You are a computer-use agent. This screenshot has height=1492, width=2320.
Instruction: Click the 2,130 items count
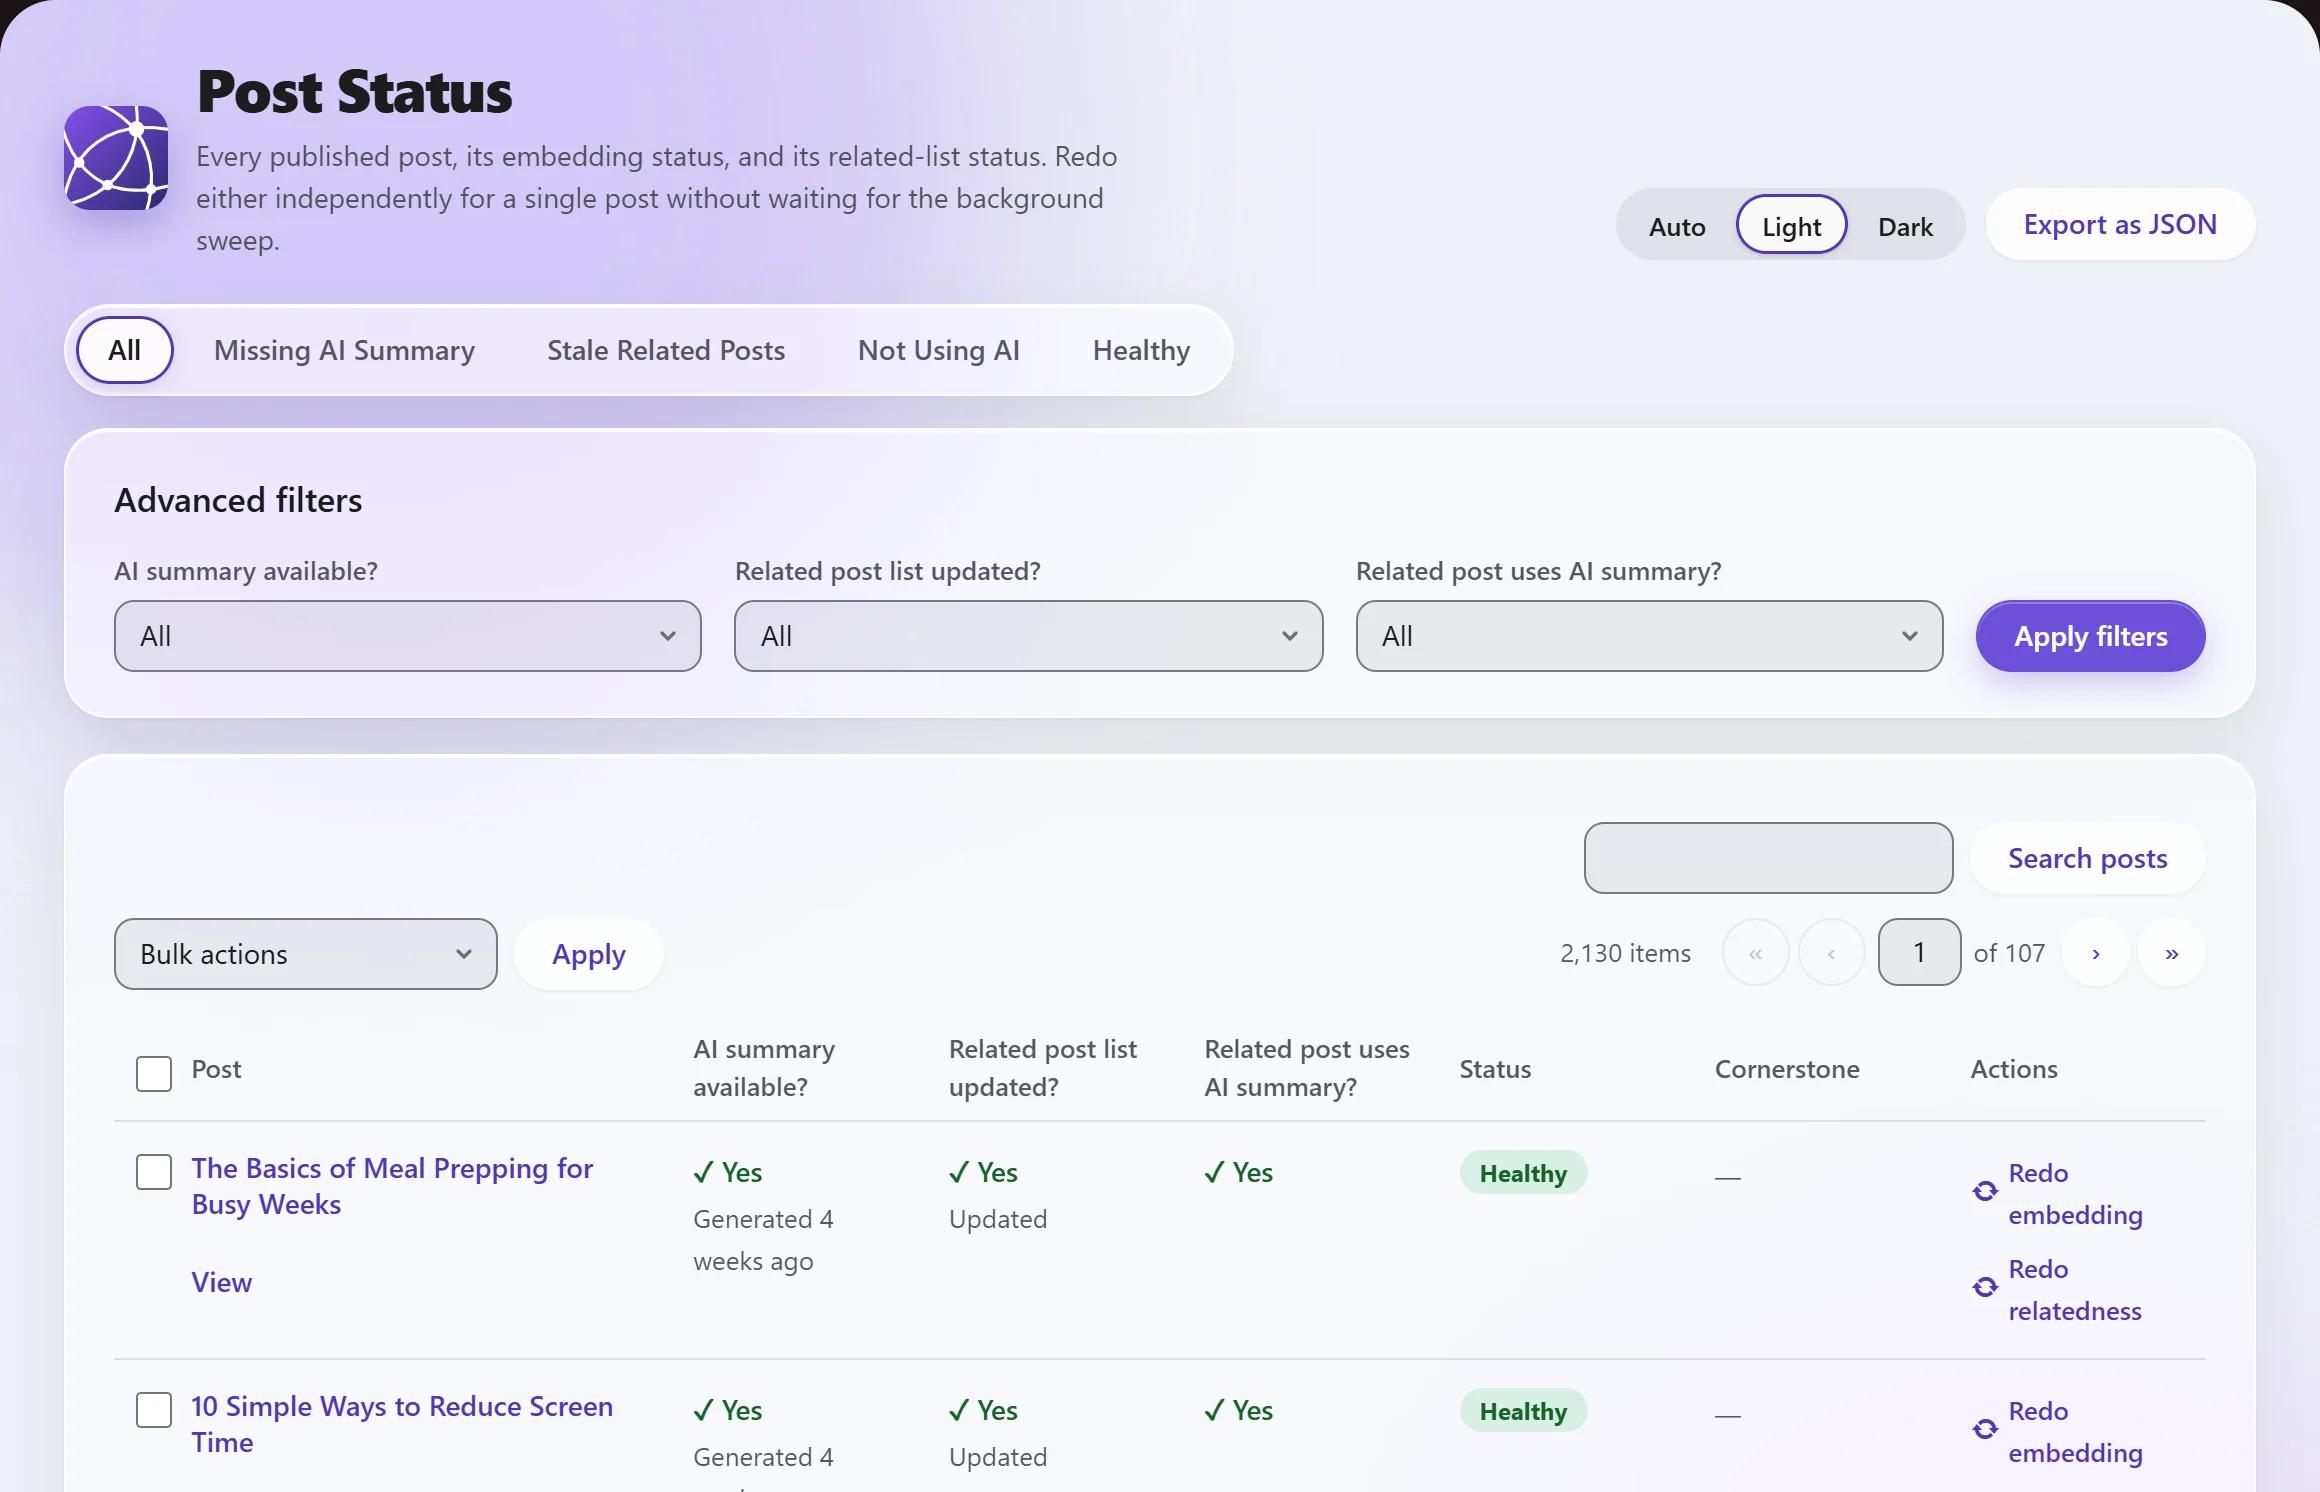1625,953
